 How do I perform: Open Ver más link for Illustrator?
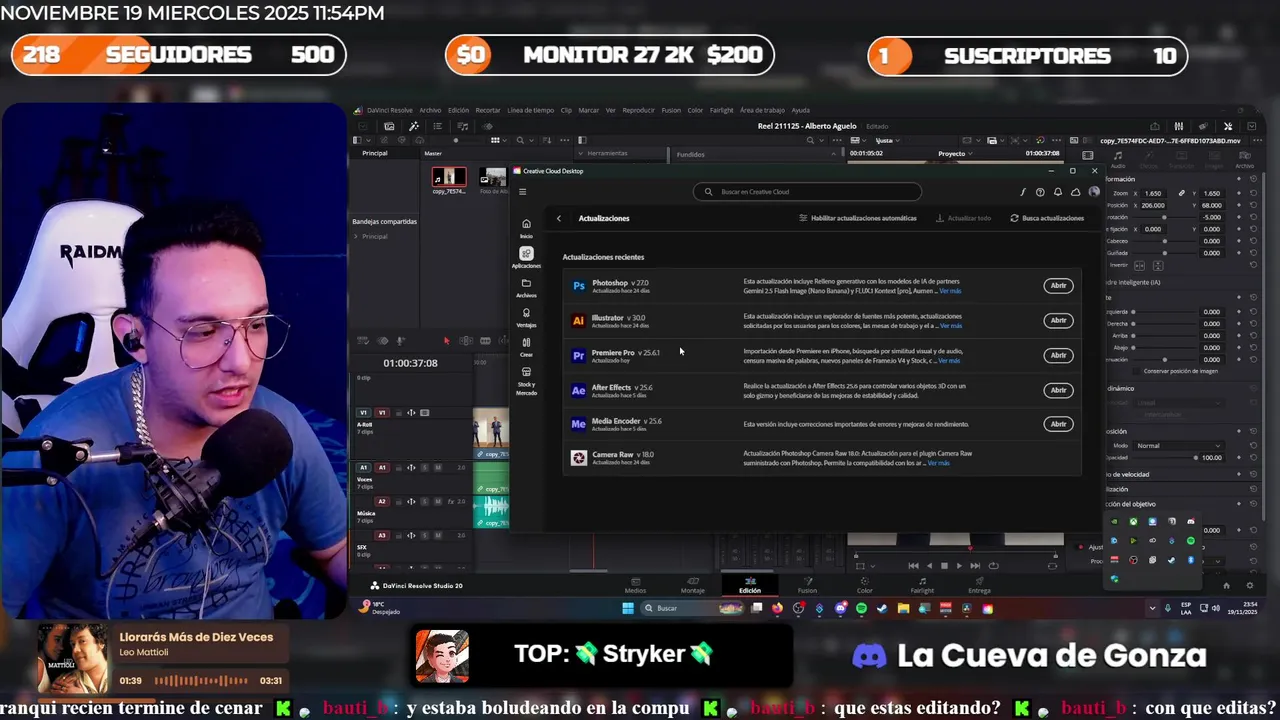click(950, 326)
